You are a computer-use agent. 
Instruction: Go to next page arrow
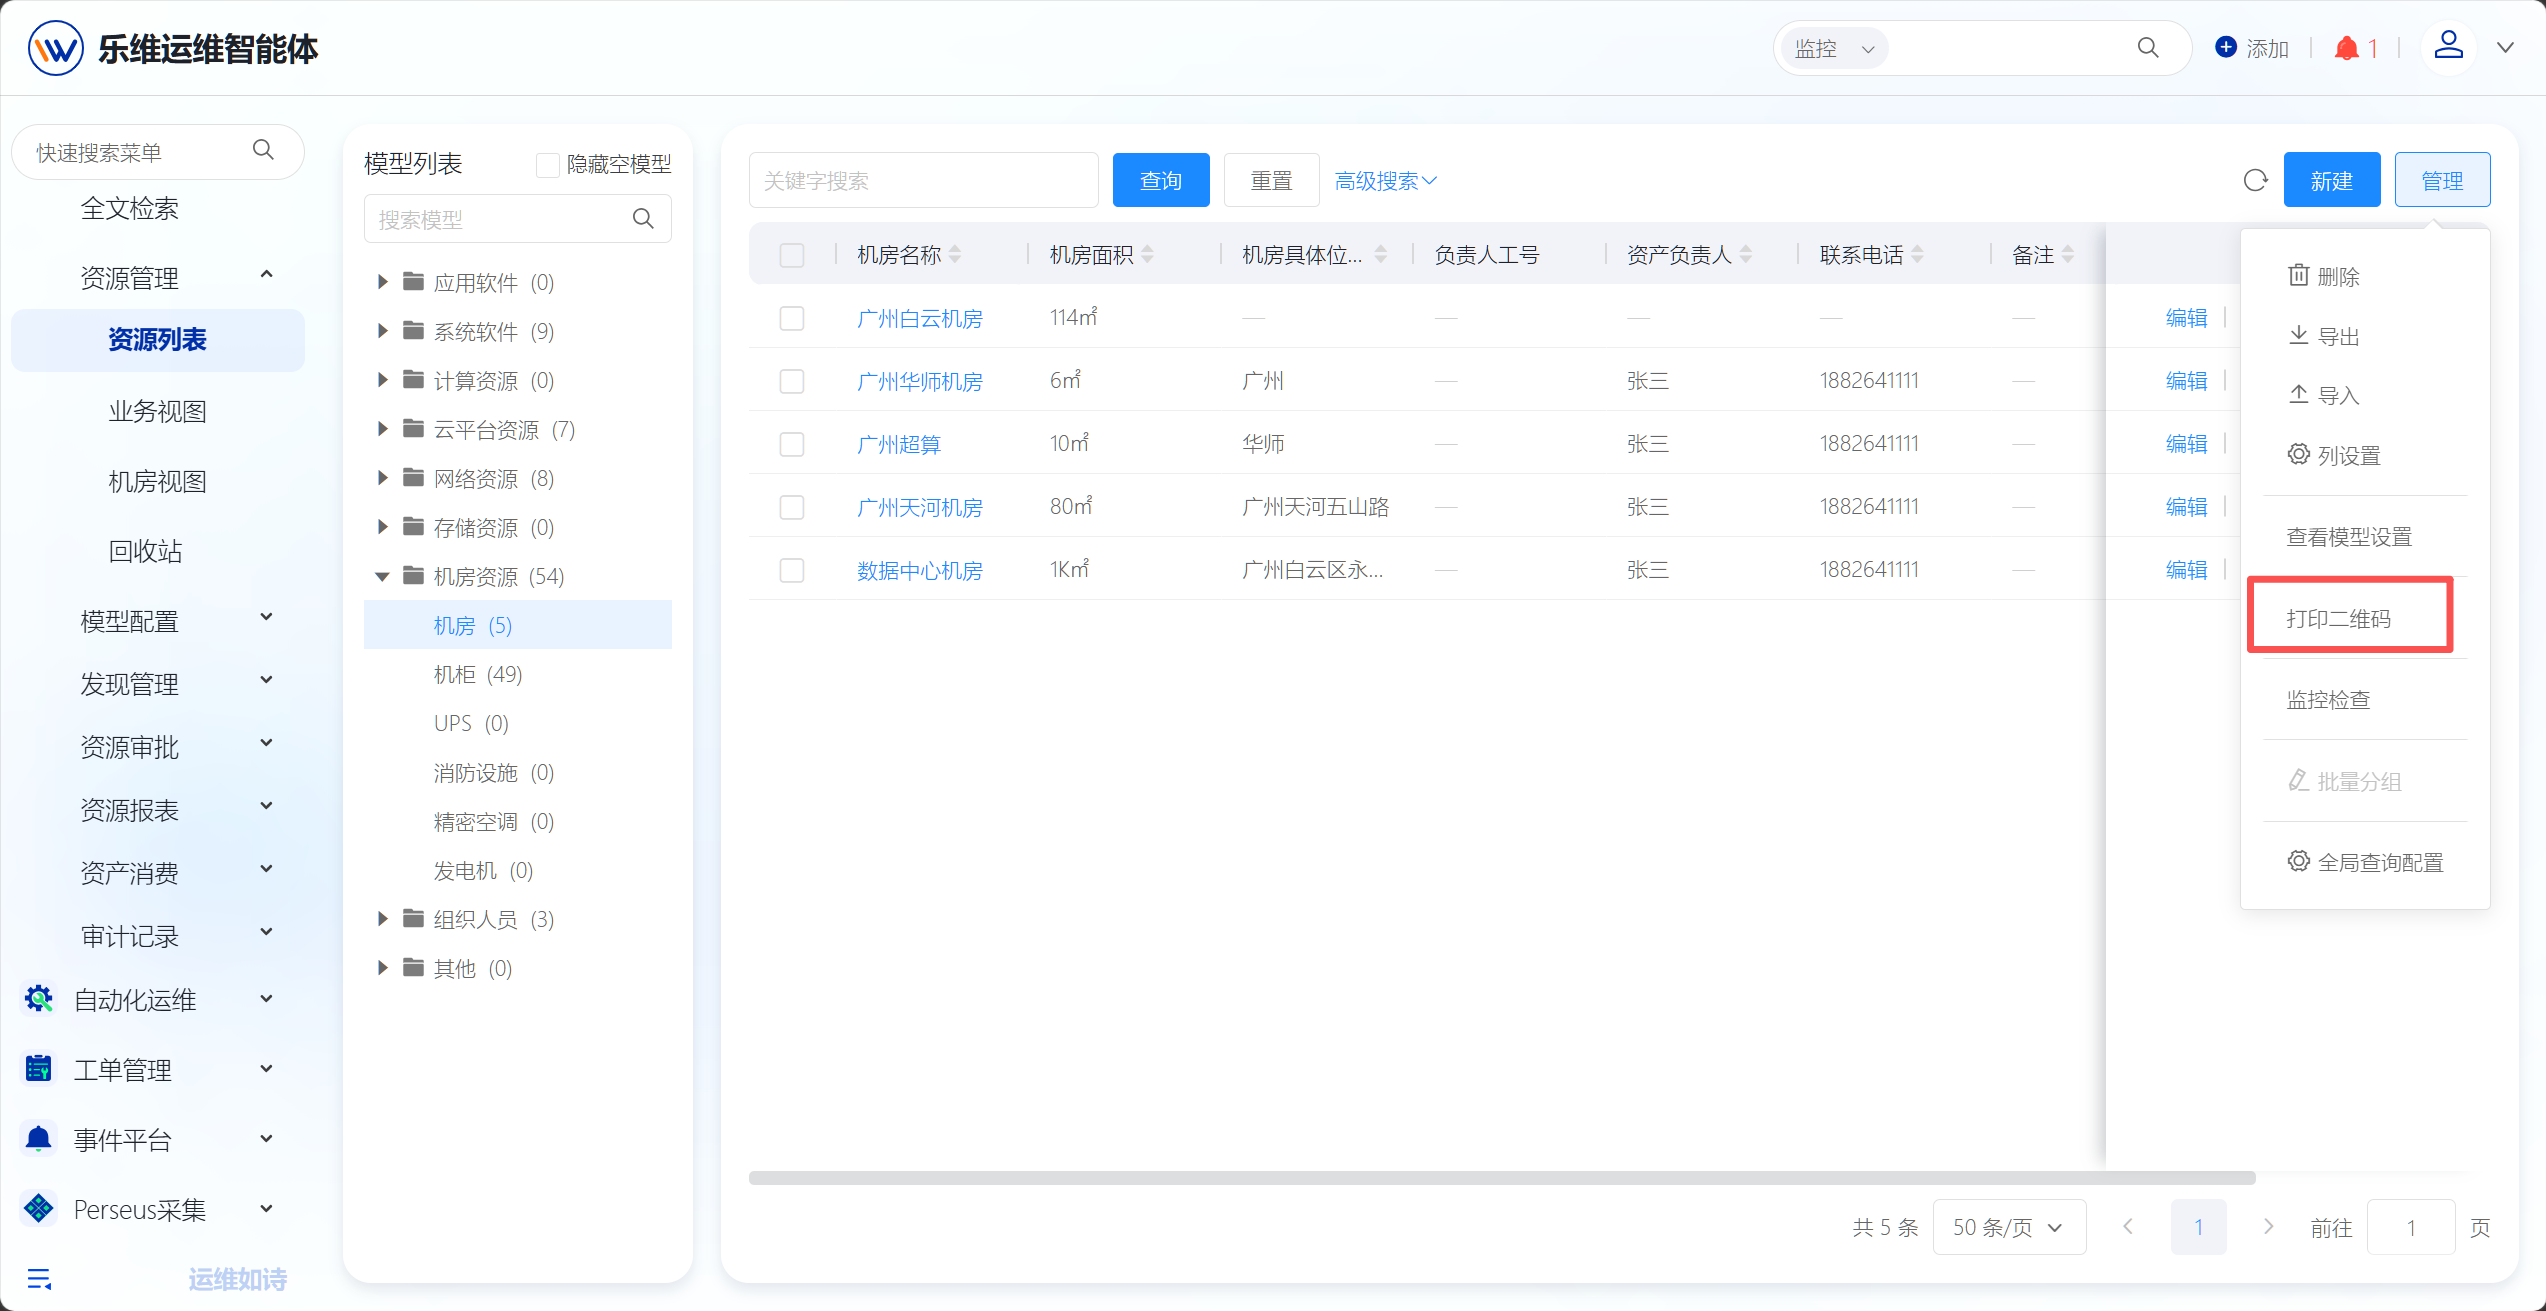(2268, 1226)
